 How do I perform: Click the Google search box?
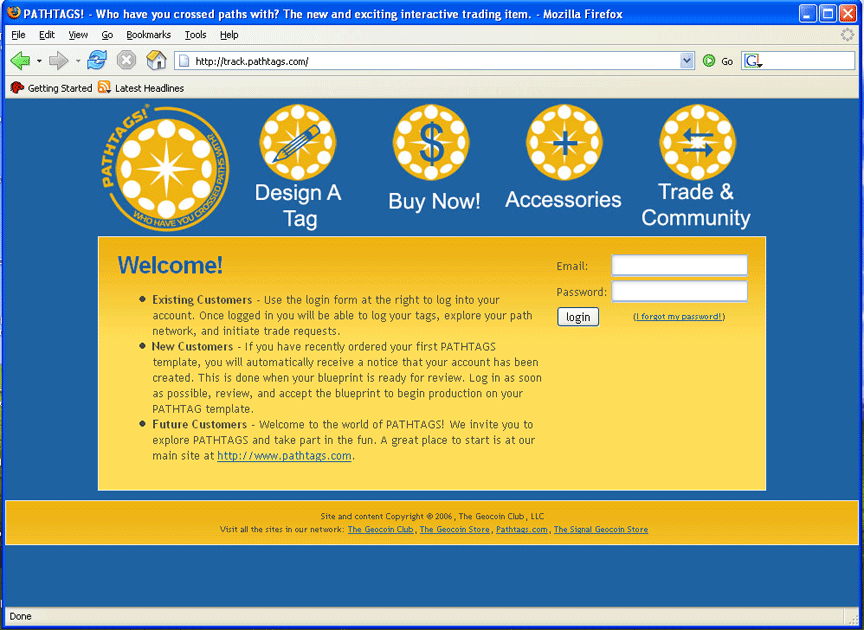[798, 61]
